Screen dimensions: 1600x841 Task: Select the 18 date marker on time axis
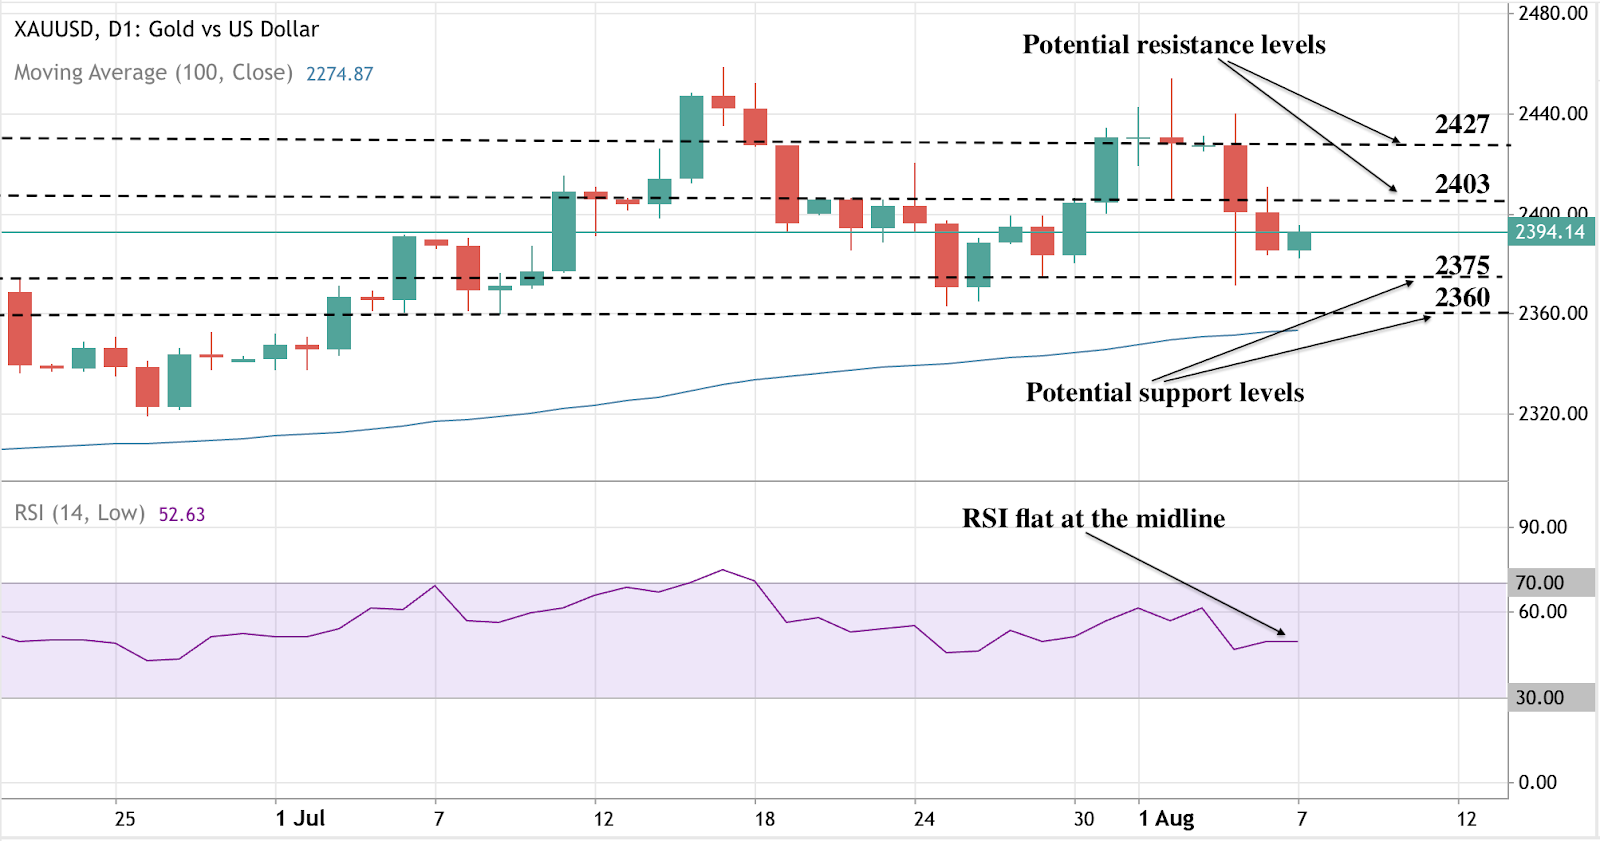pyautogui.click(x=764, y=819)
